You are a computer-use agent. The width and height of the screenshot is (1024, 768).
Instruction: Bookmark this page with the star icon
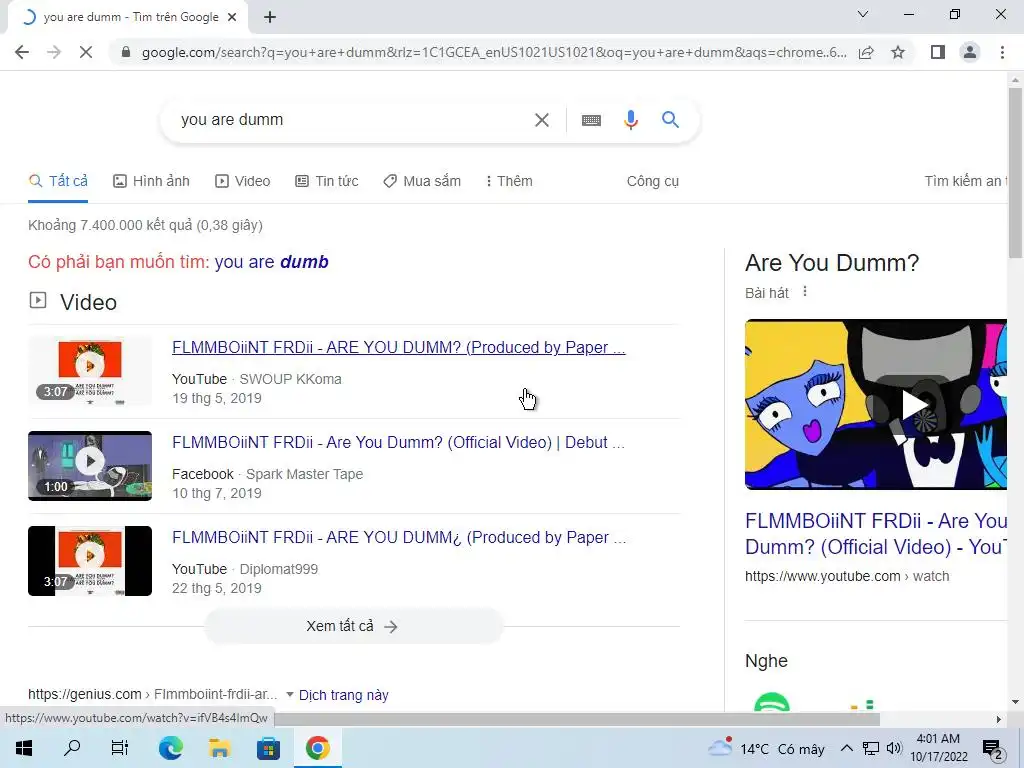(898, 52)
